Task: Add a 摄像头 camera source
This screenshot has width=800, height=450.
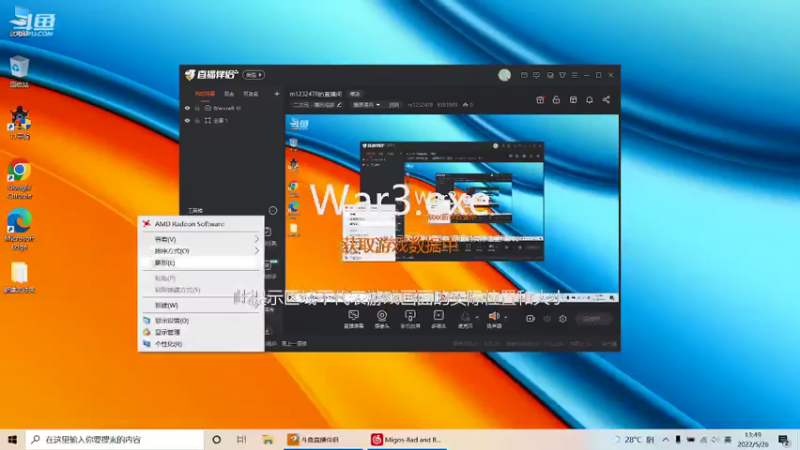Action: [382, 319]
